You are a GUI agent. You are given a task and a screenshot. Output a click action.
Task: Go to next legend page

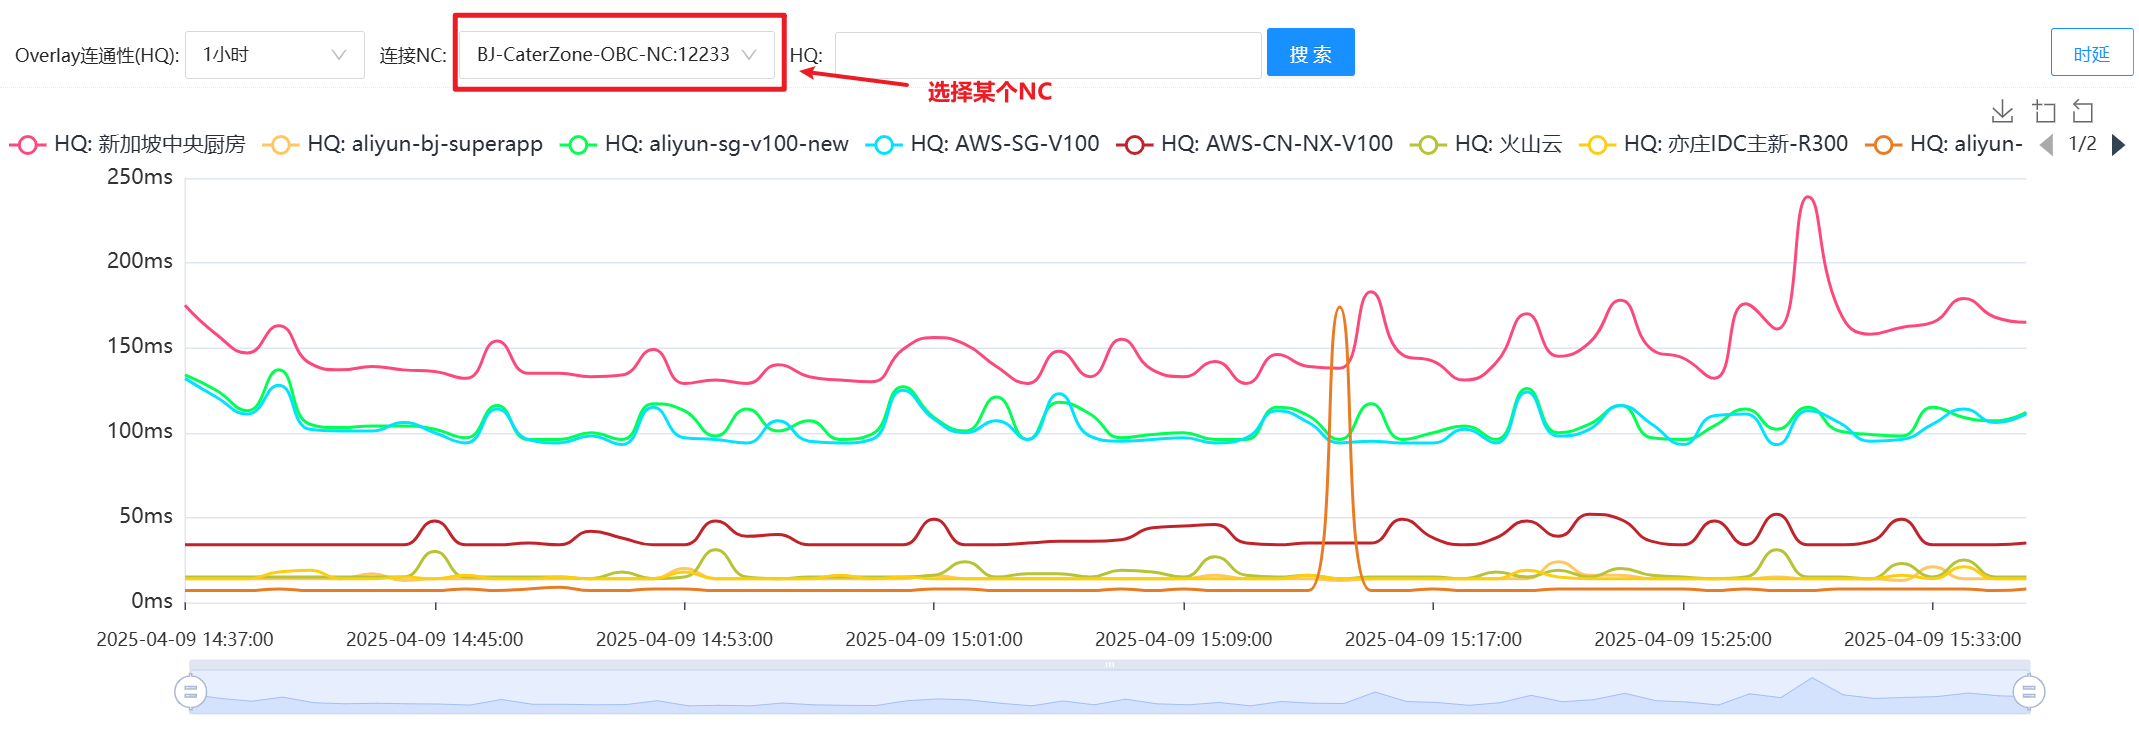2118,145
